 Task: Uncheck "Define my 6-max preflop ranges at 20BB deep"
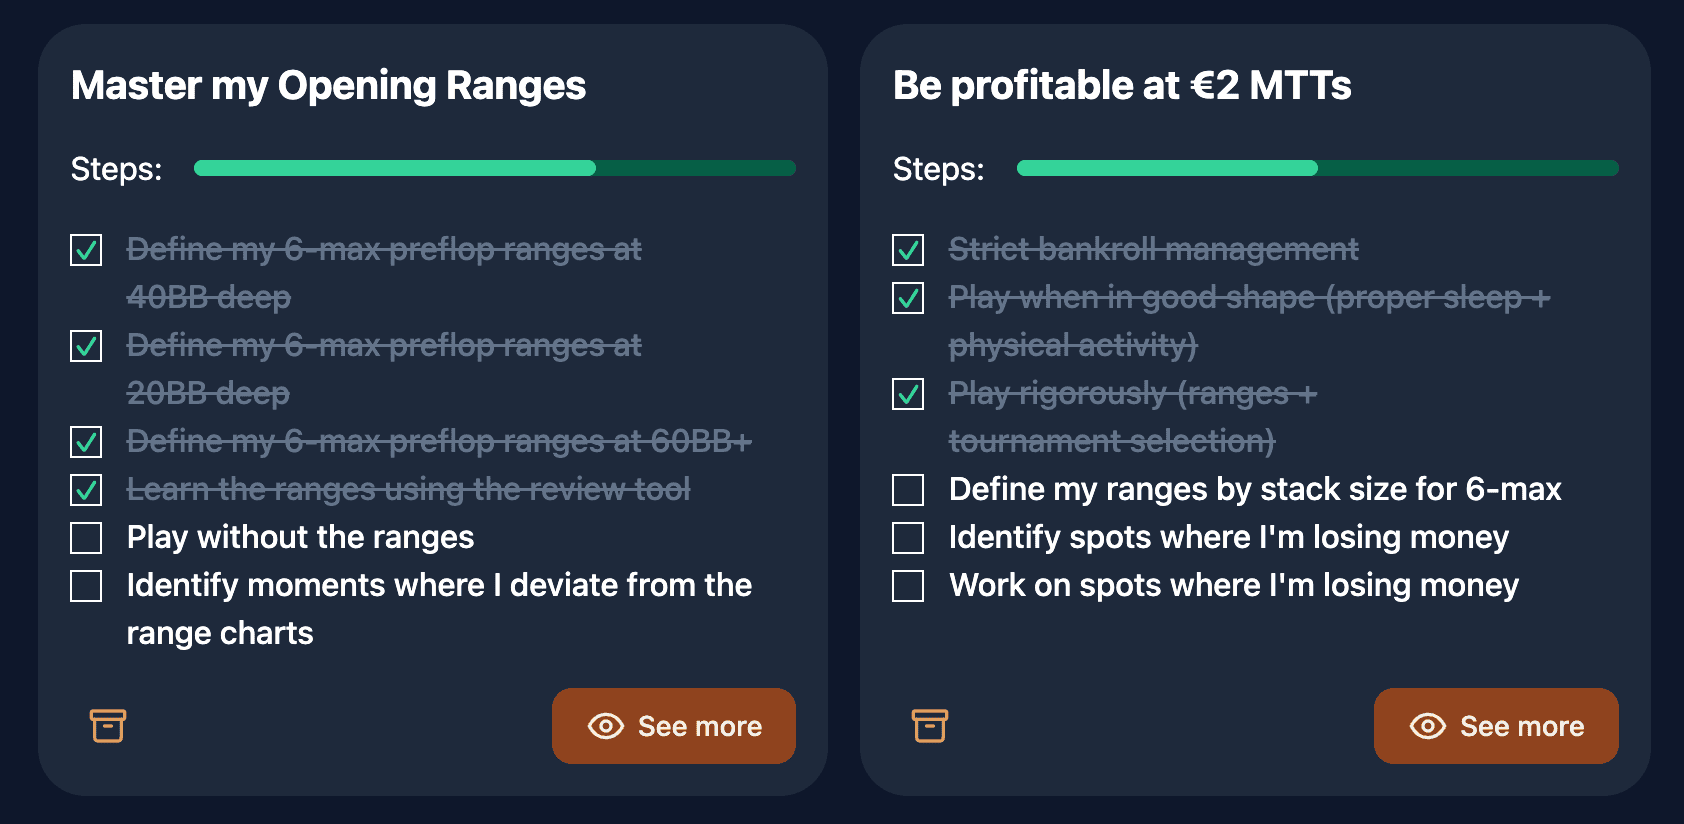[x=86, y=346]
